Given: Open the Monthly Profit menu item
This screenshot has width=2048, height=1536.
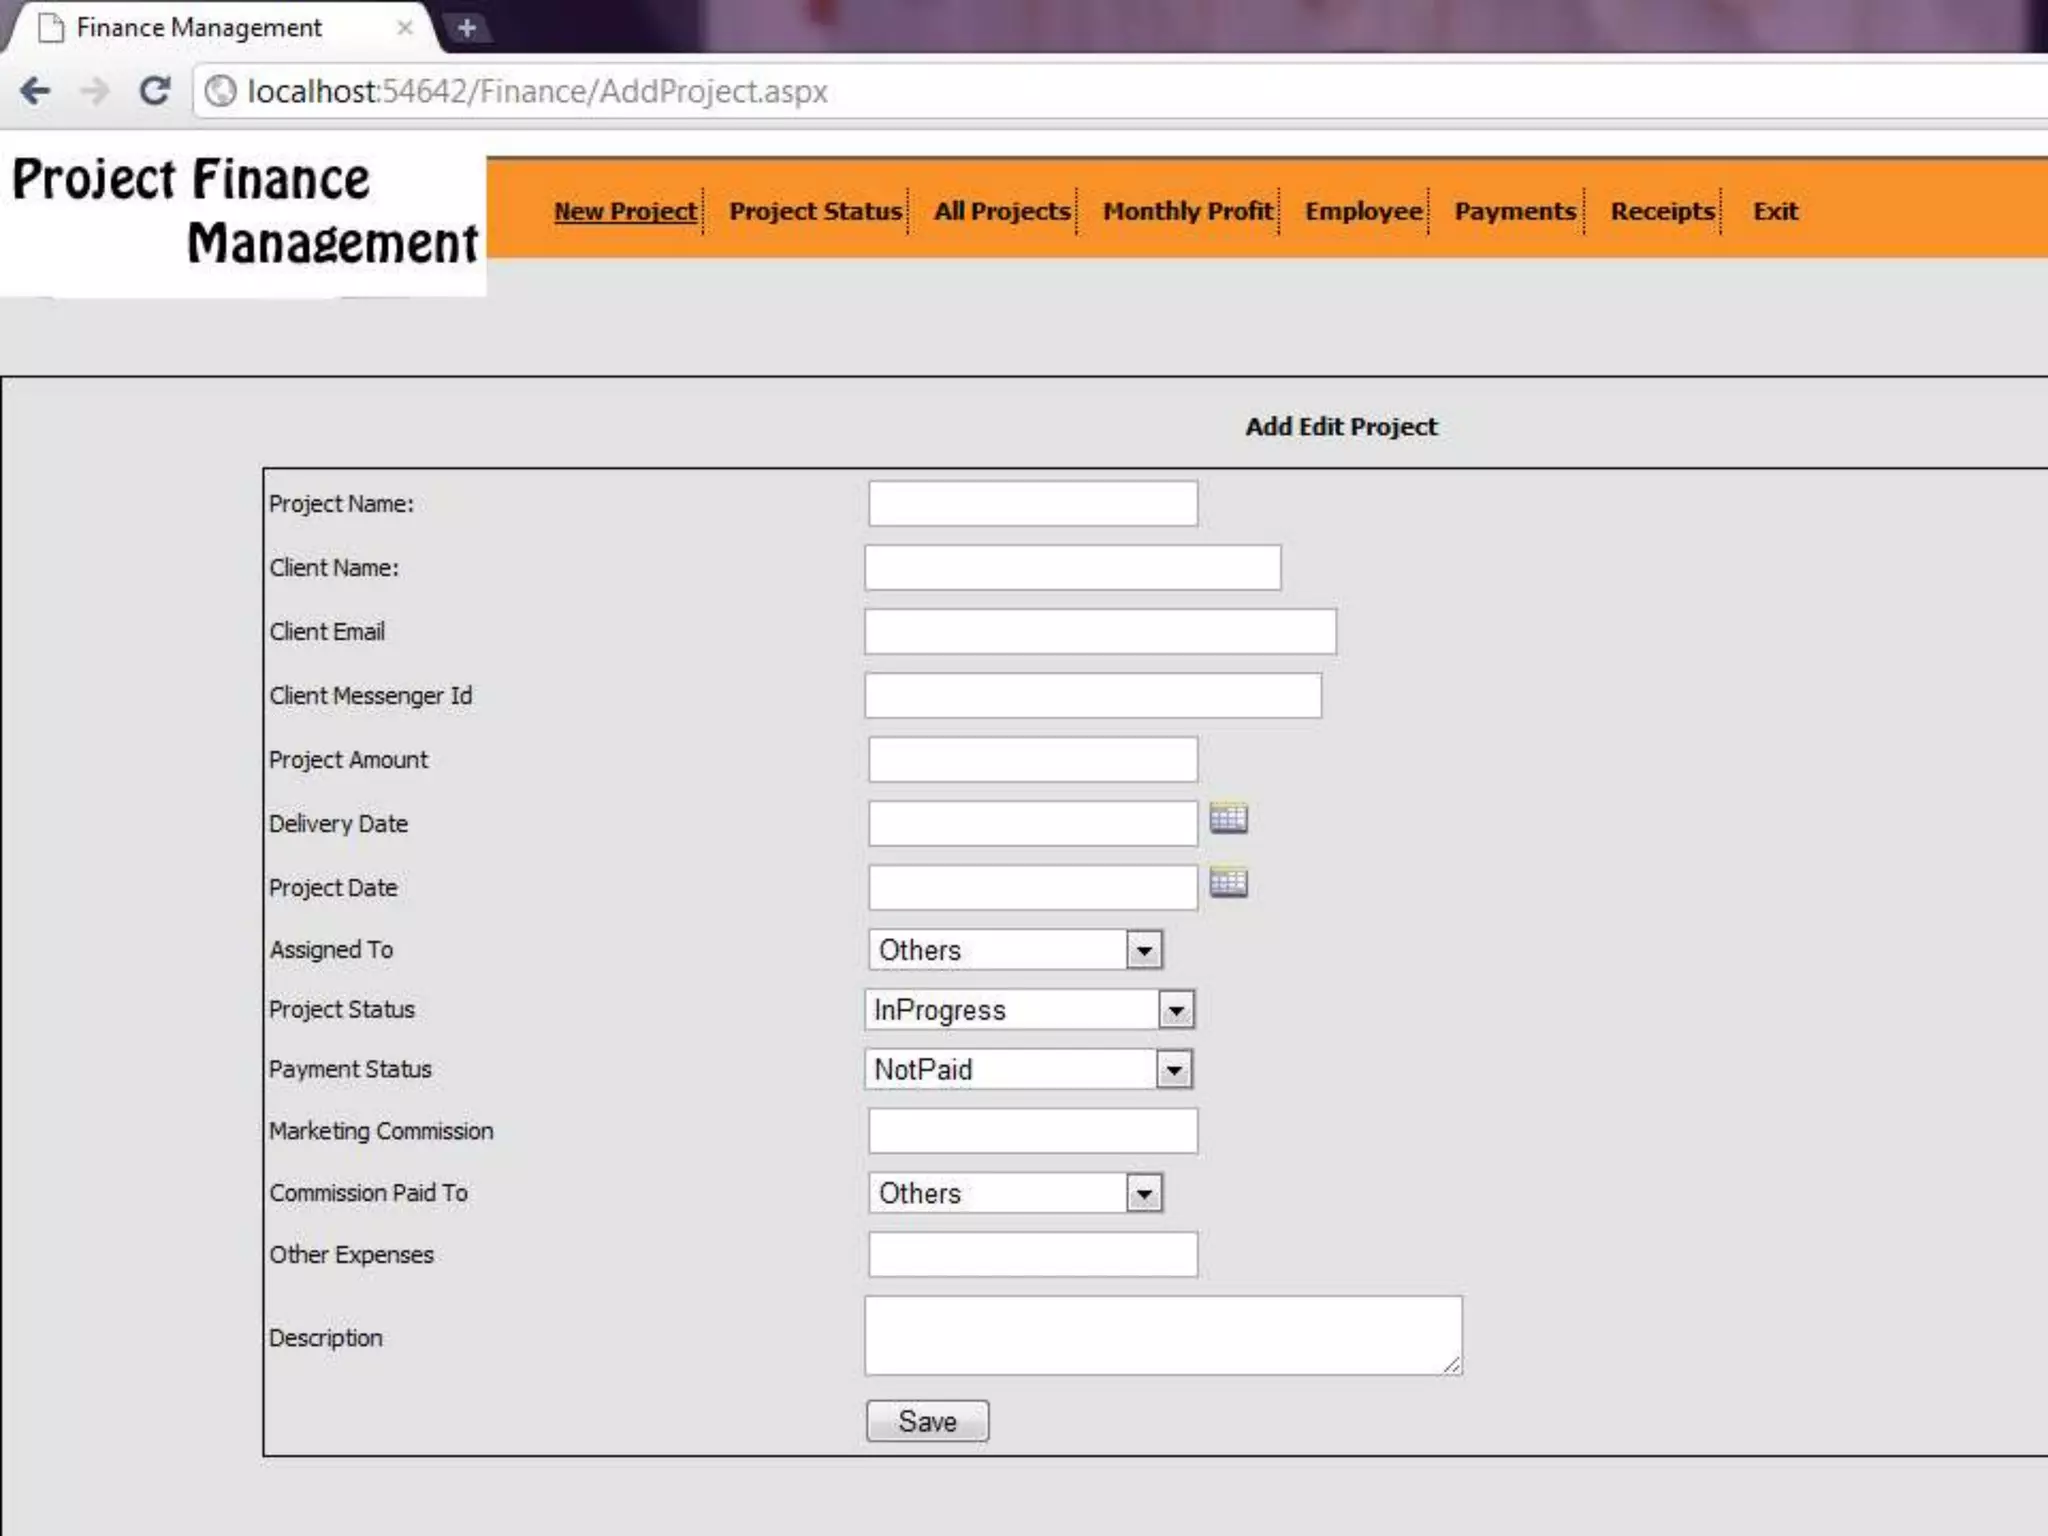Looking at the screenshot, I should (1187, 211).
